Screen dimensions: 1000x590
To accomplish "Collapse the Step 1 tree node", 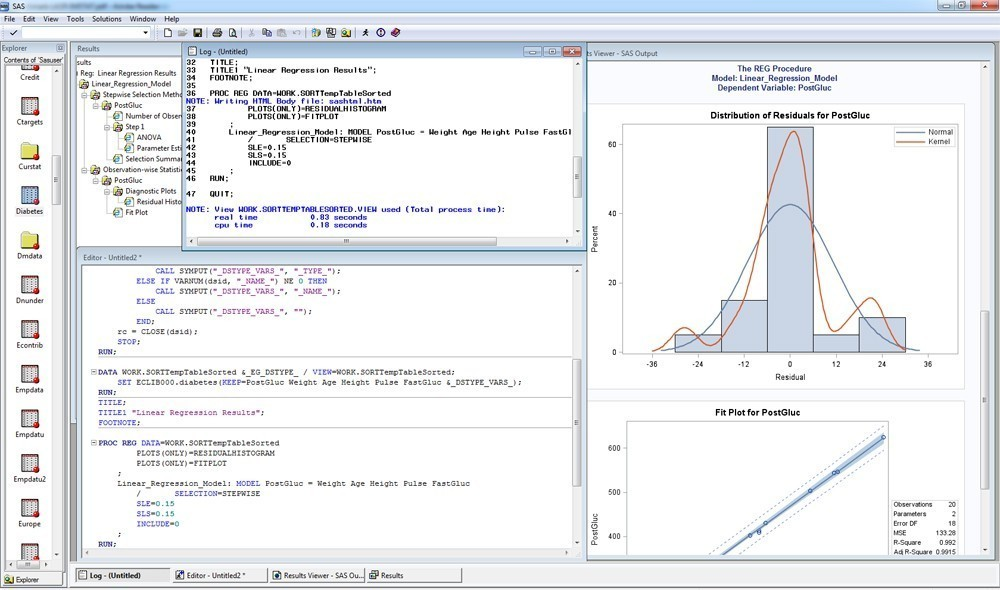I will (x=107, y=127).
